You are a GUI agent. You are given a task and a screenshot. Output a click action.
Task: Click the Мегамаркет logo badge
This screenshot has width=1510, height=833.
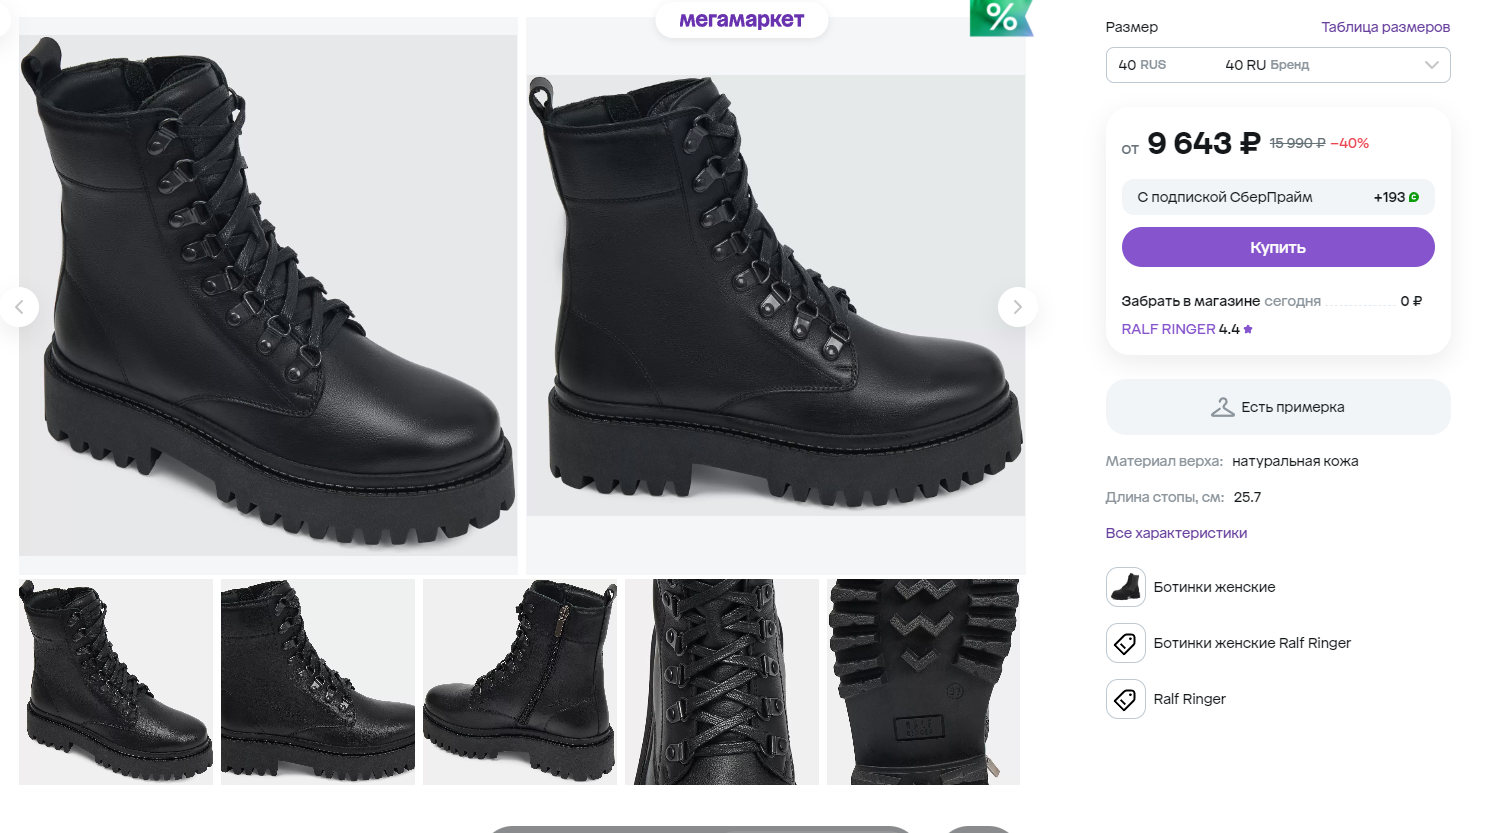click(741, 20)
